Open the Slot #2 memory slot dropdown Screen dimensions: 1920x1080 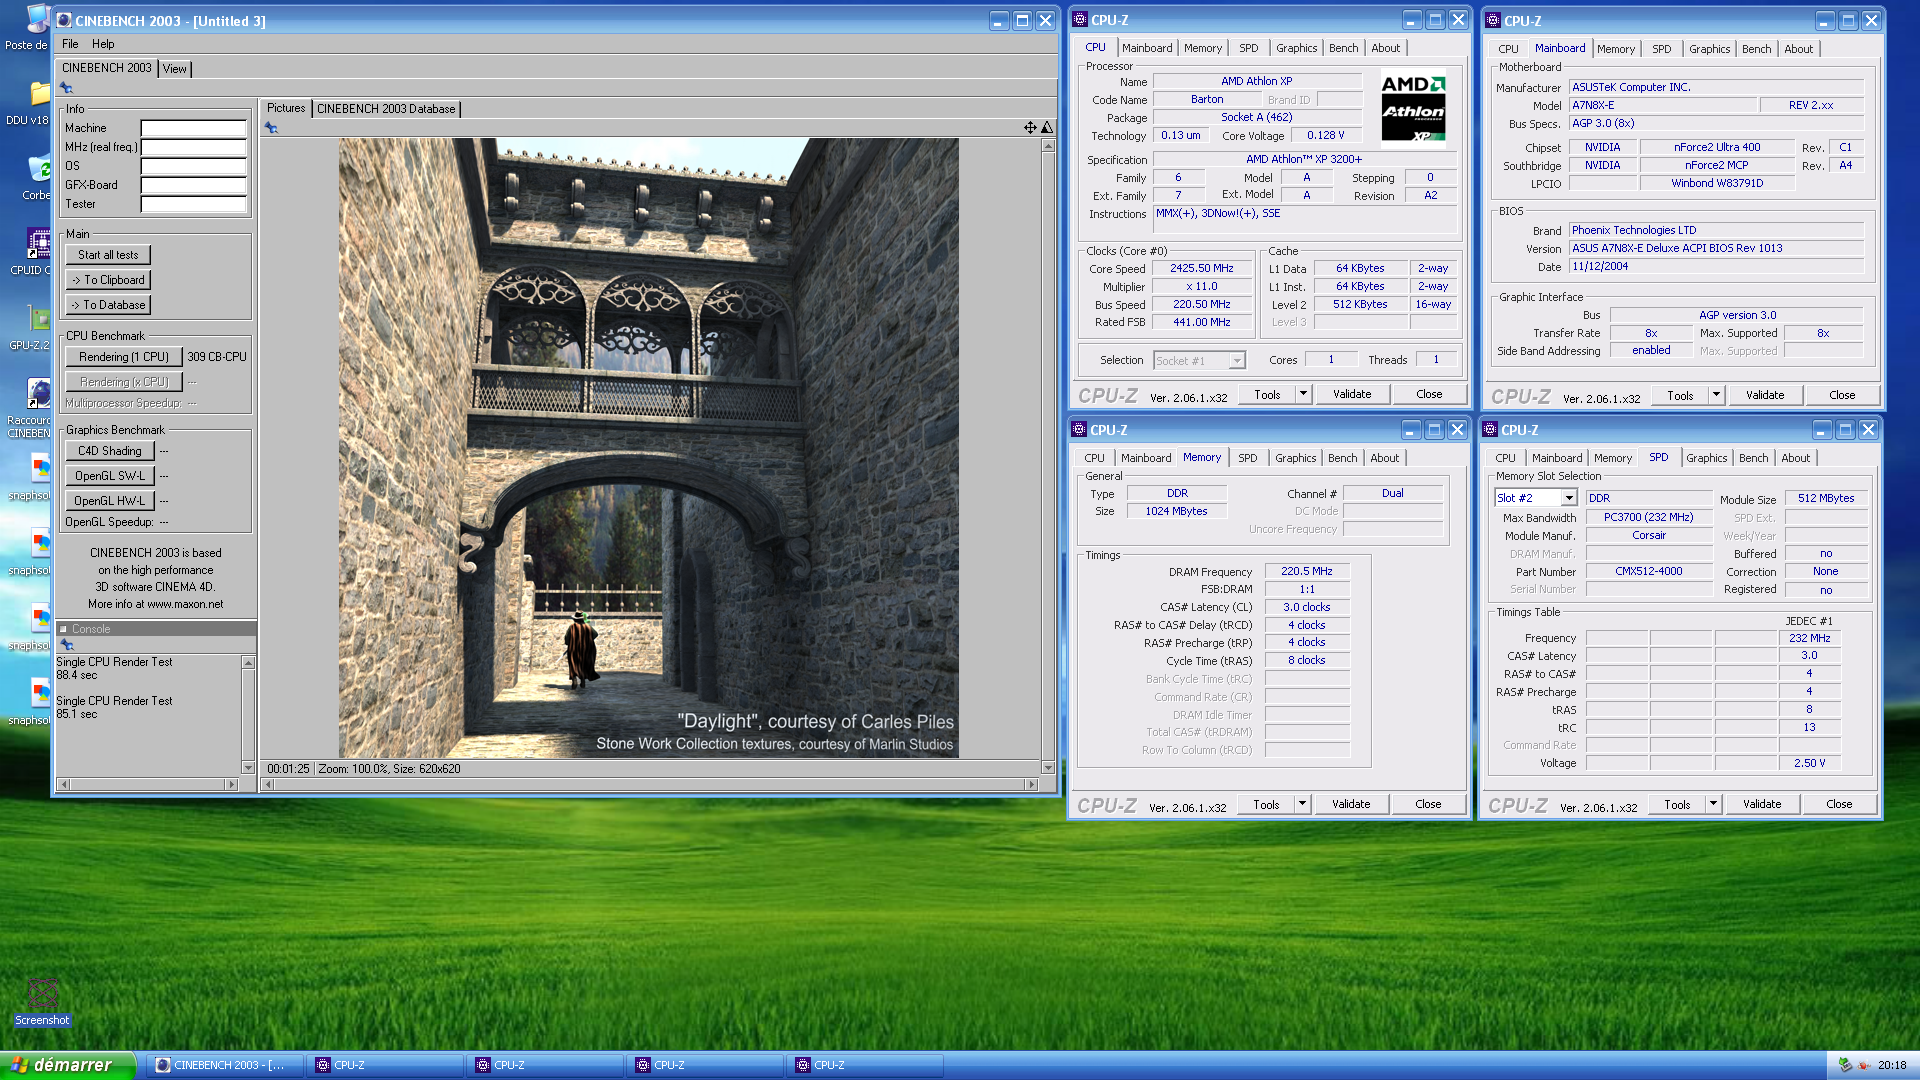(x=1569, y=498)
